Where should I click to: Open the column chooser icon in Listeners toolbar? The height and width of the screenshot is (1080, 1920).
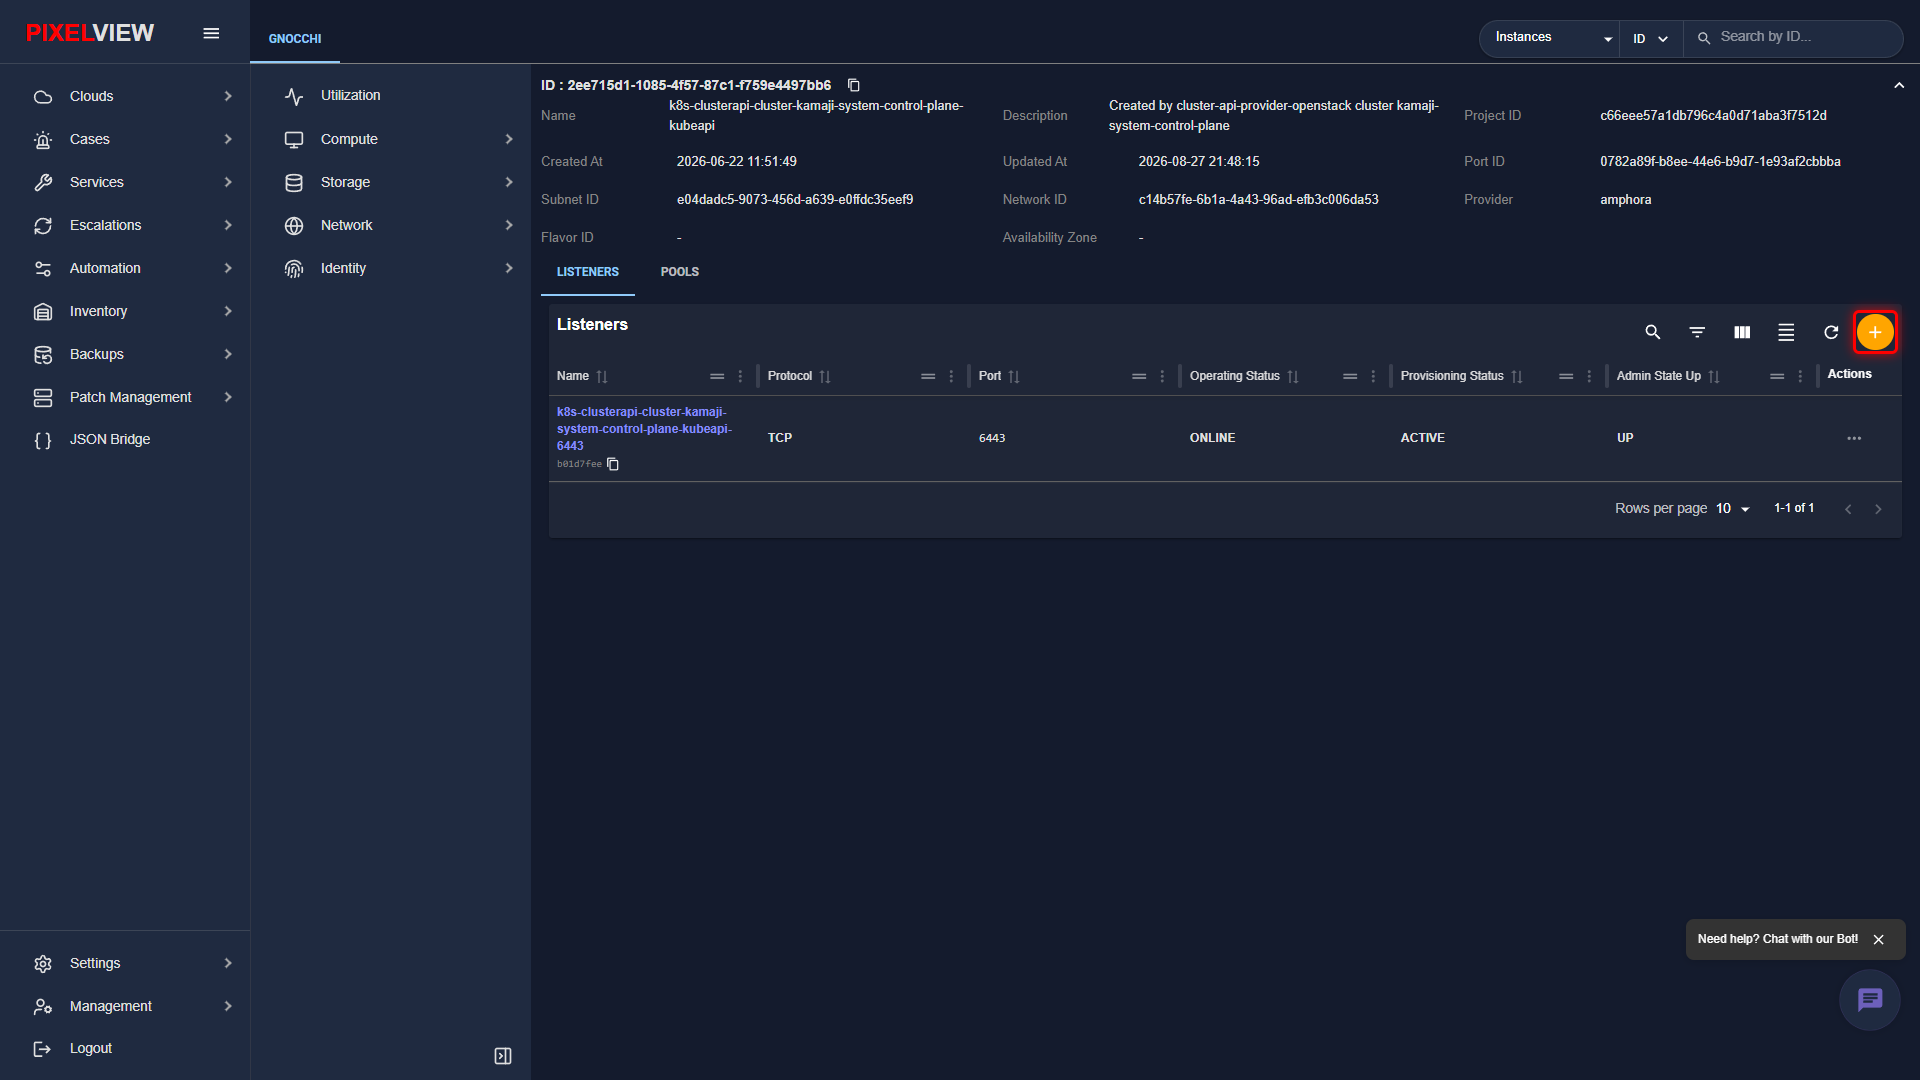1742,332
